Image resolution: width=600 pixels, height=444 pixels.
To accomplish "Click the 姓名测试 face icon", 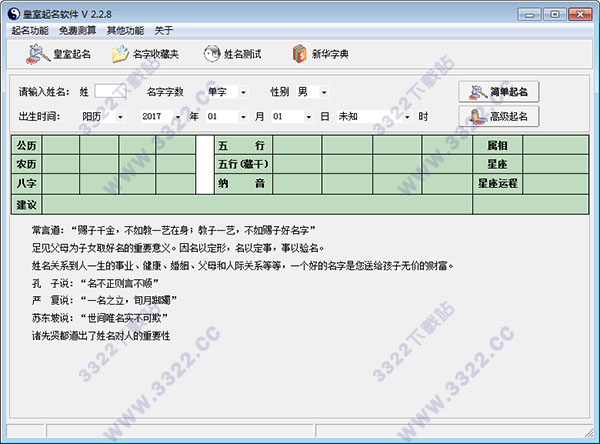I will pos(212,54).
